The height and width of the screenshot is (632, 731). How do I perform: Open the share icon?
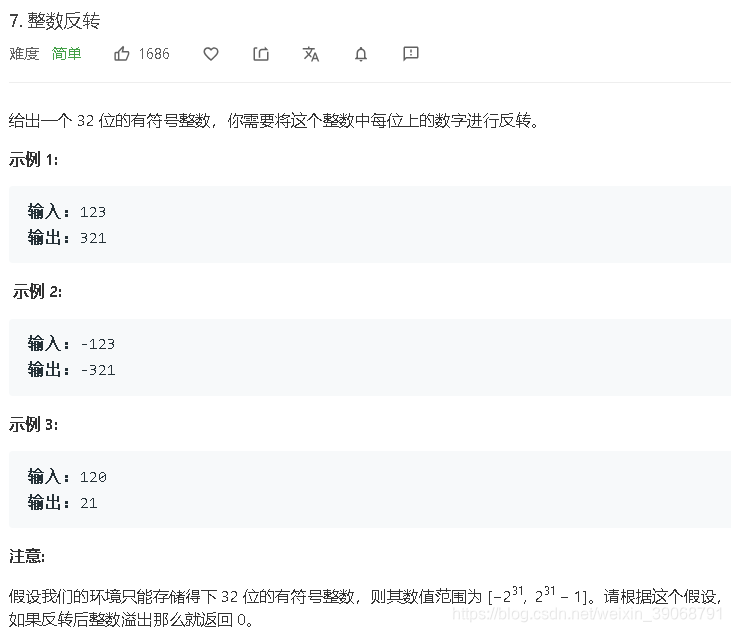tap(261, 54)
